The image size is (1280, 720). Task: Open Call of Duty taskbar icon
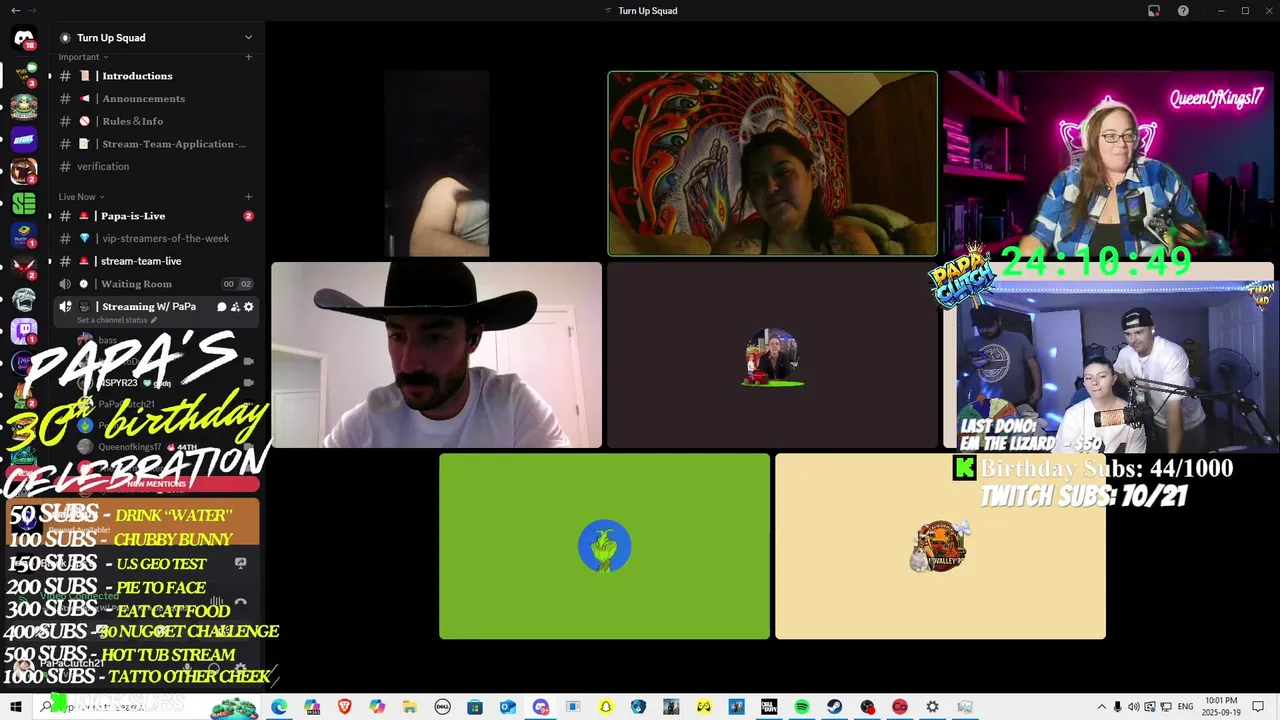[769, 707]
